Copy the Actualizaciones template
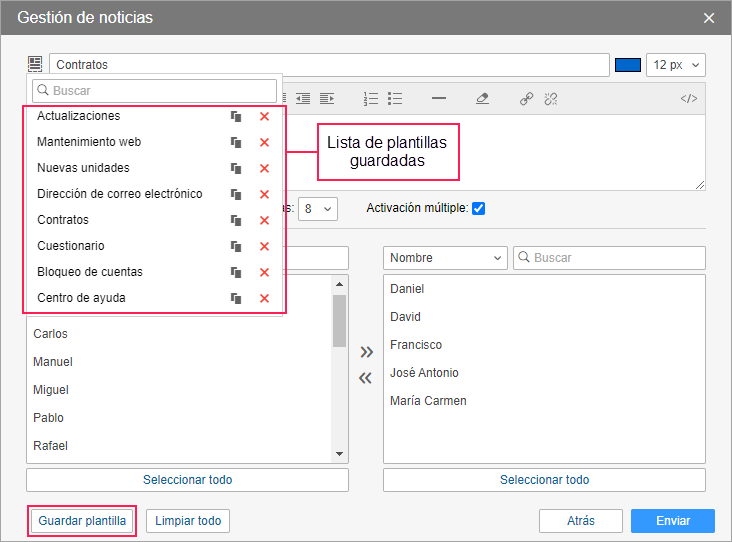 click(237, 117)
